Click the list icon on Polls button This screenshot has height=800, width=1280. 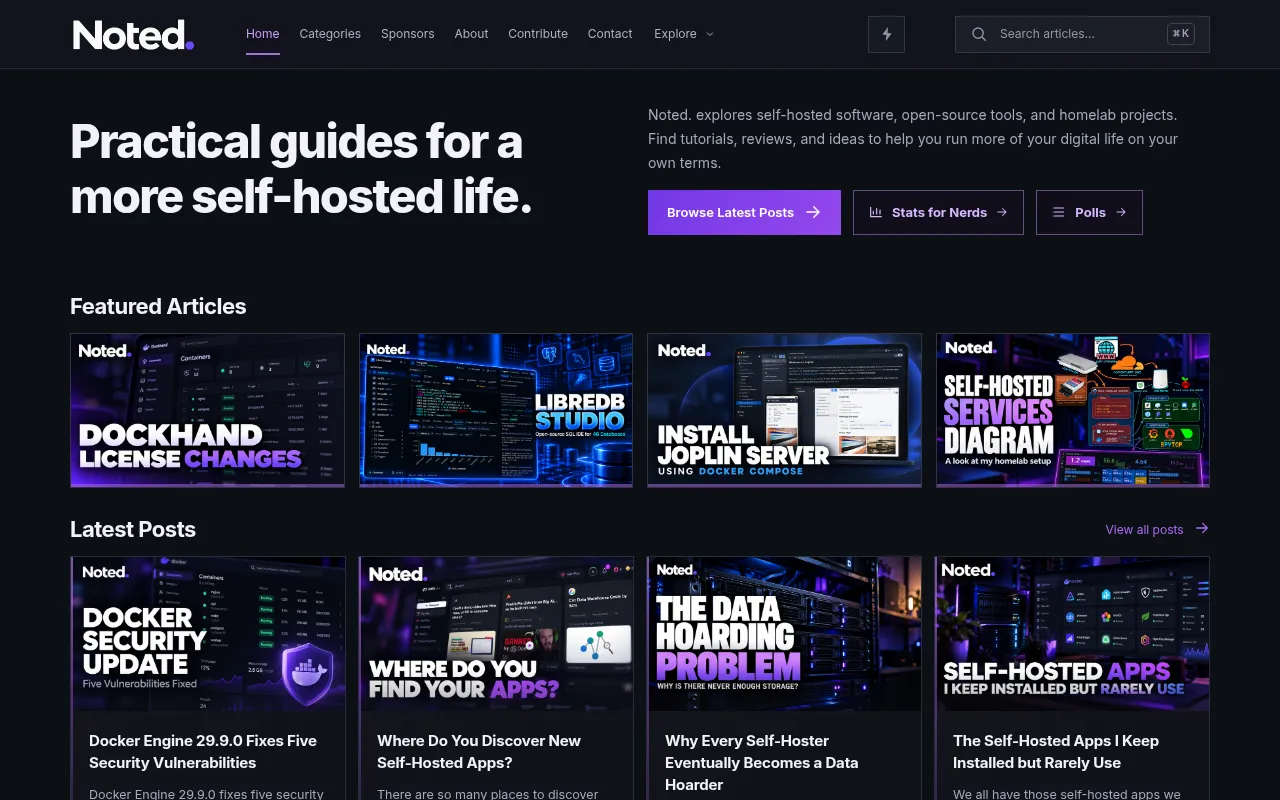pos(1058,212)
